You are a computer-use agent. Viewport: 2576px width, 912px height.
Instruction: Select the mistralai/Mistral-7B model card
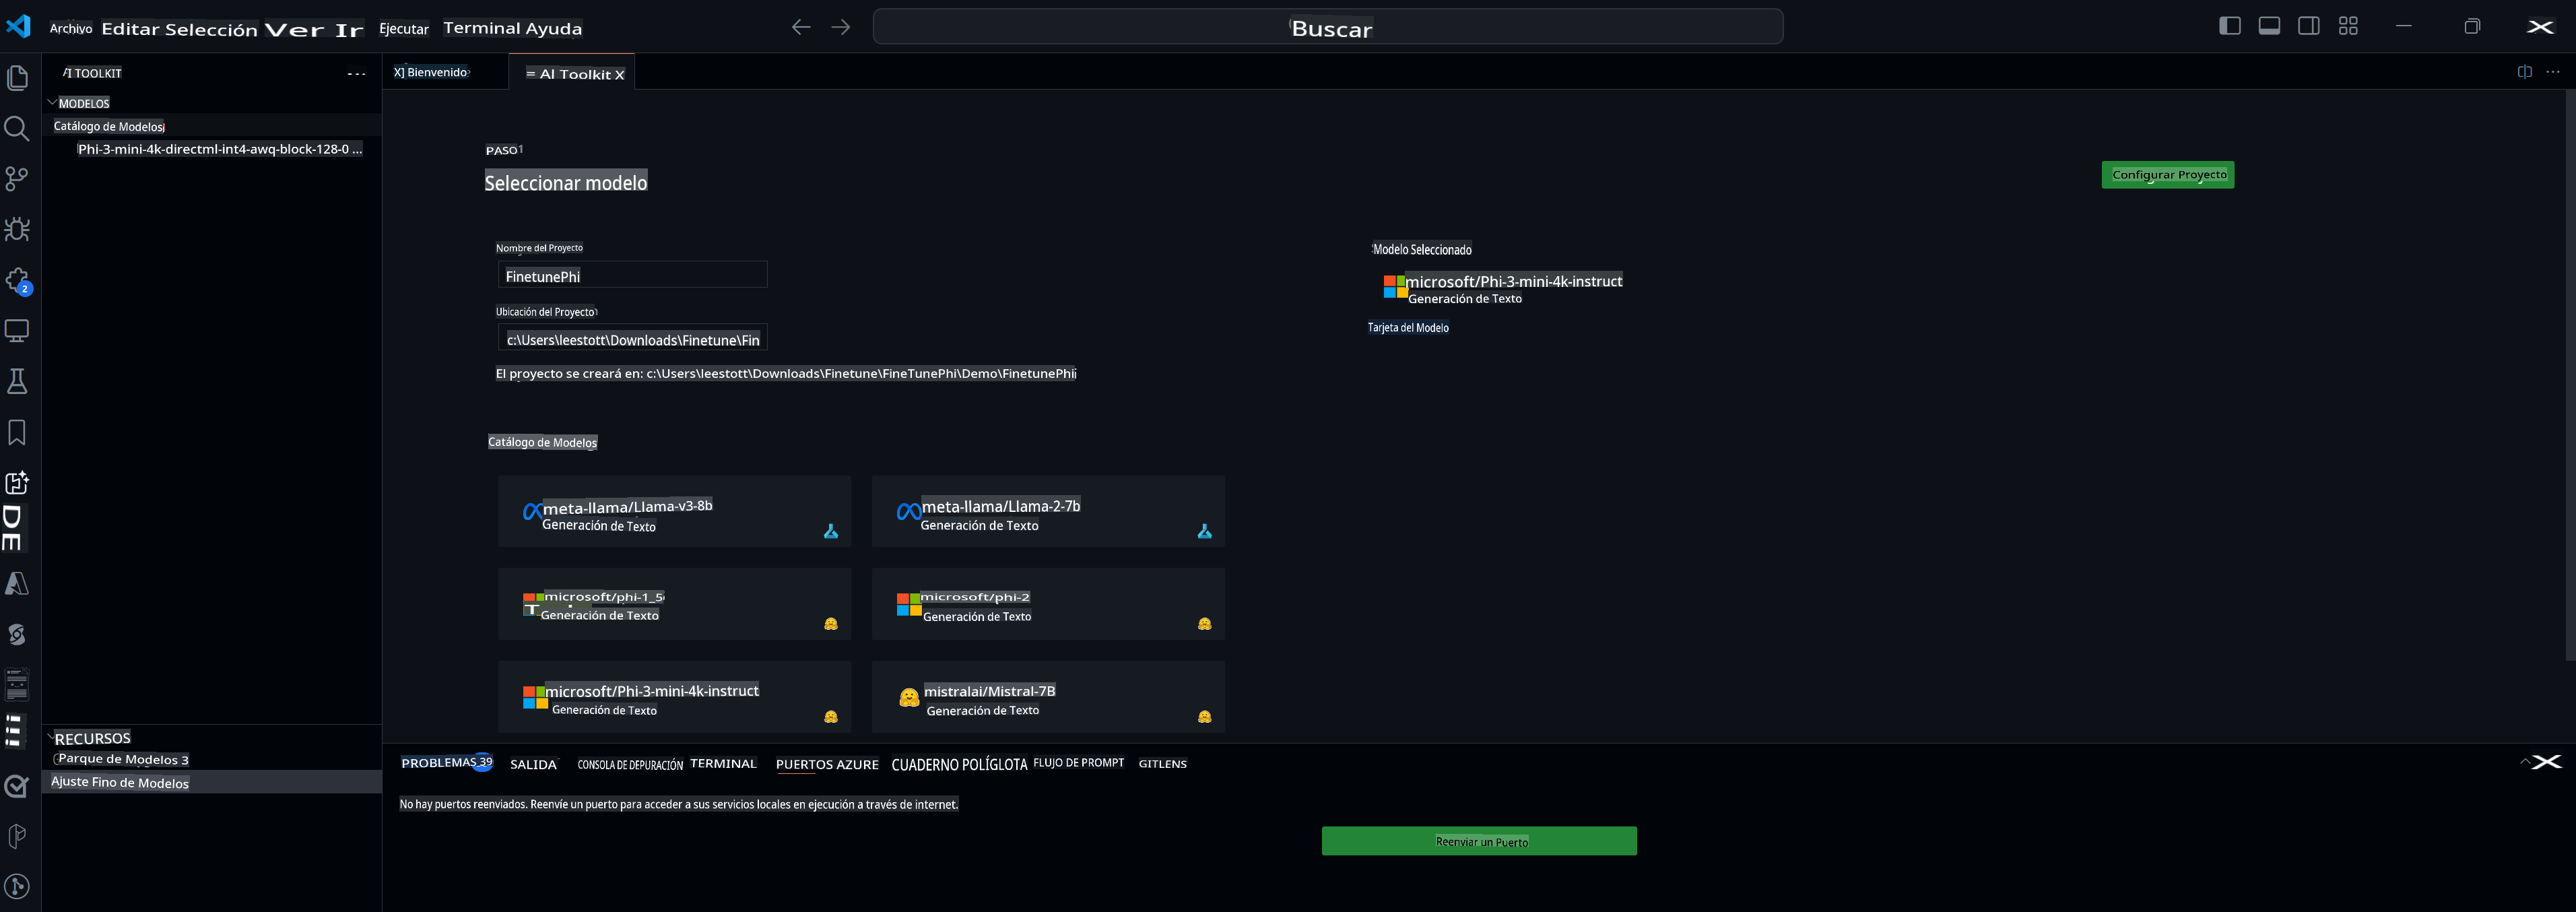click(x=1048, y=697)
